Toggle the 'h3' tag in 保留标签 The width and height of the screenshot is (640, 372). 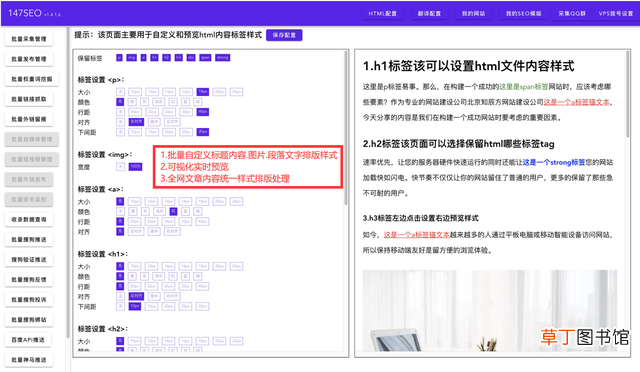click(x=178, y=58)
